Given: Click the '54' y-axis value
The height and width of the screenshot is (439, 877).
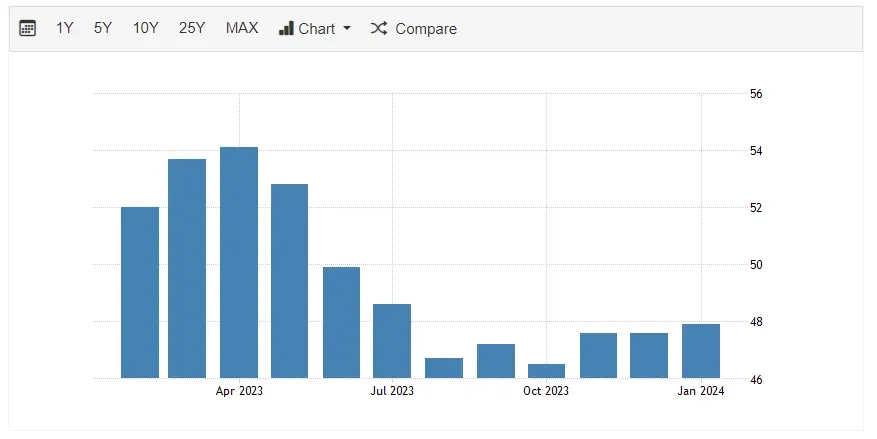Looking at the screenshot, I should [x=756, y=151].
